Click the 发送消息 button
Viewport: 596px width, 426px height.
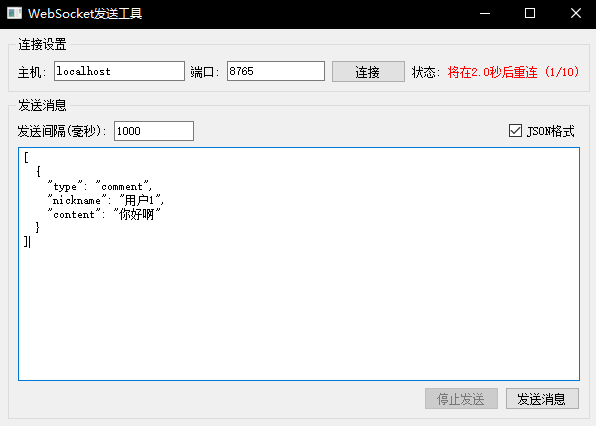tap(542, 399)
